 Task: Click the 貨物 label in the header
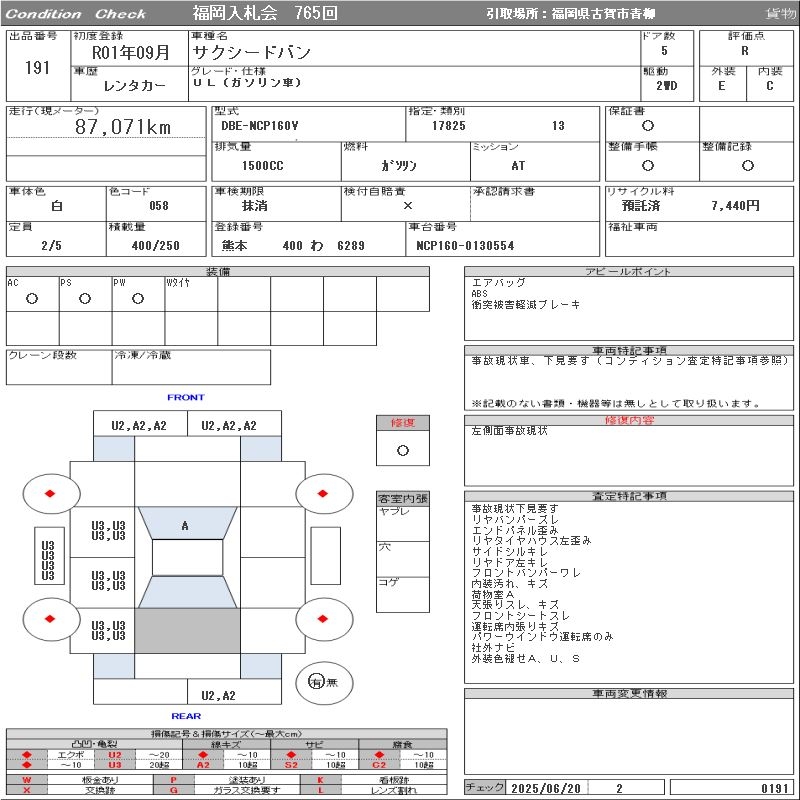[x=780, y=14]
